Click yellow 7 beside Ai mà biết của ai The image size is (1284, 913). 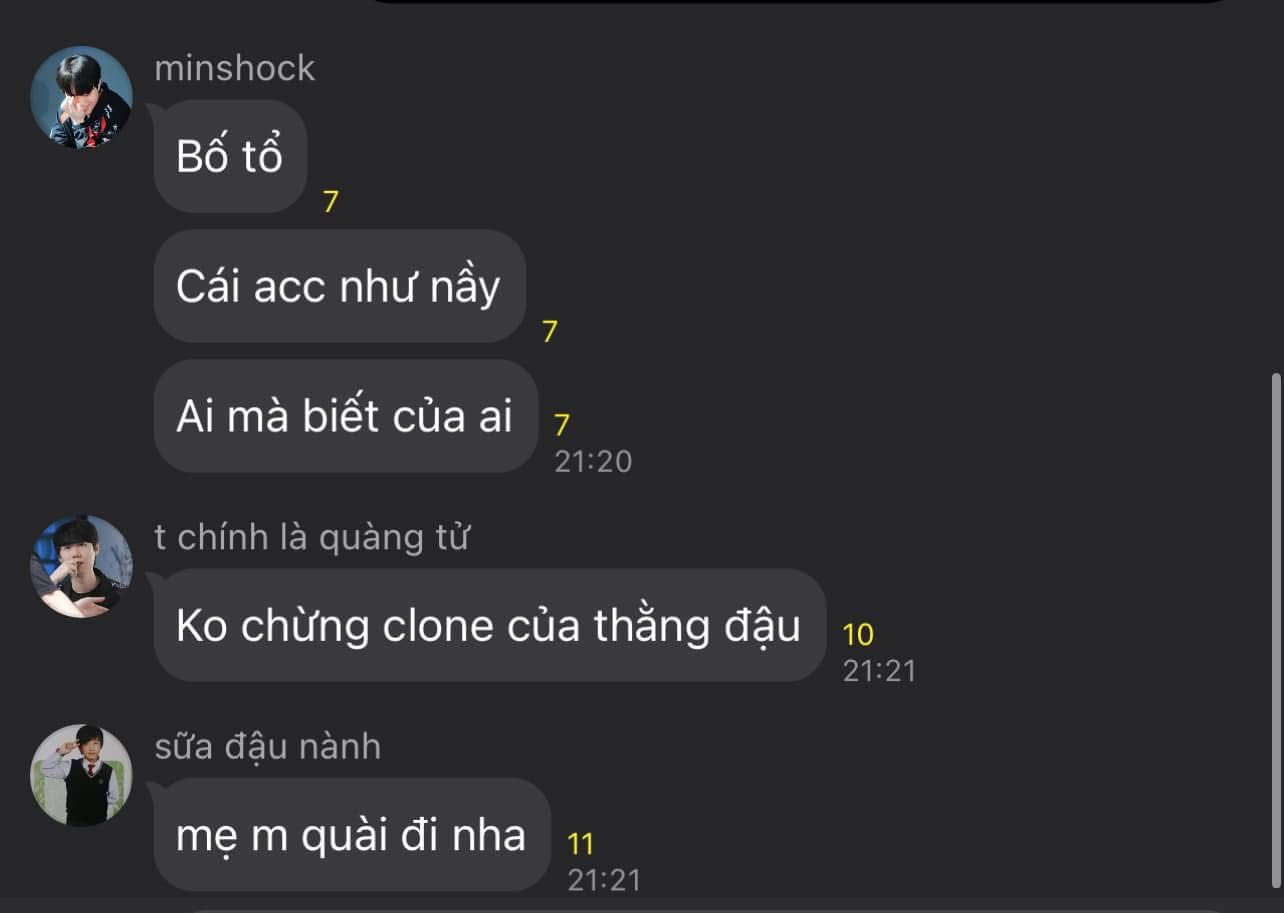pos(562,426)
